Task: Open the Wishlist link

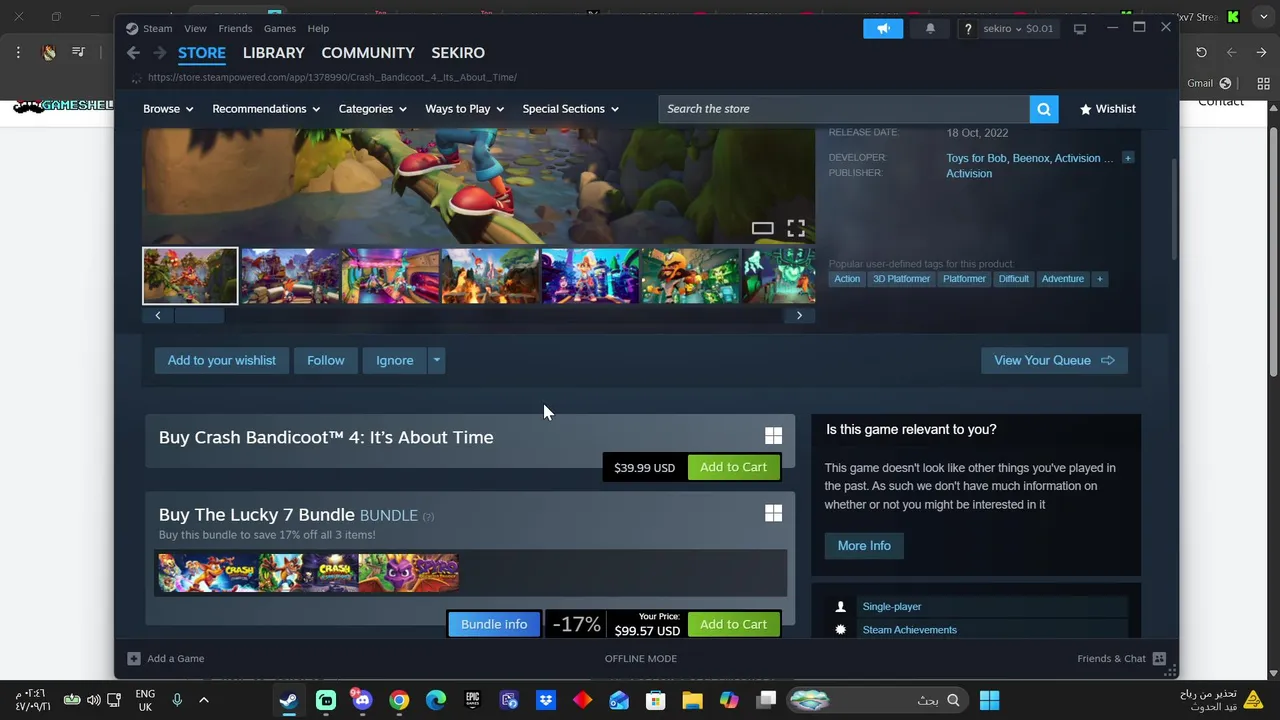Action: tap(1108, 109)
